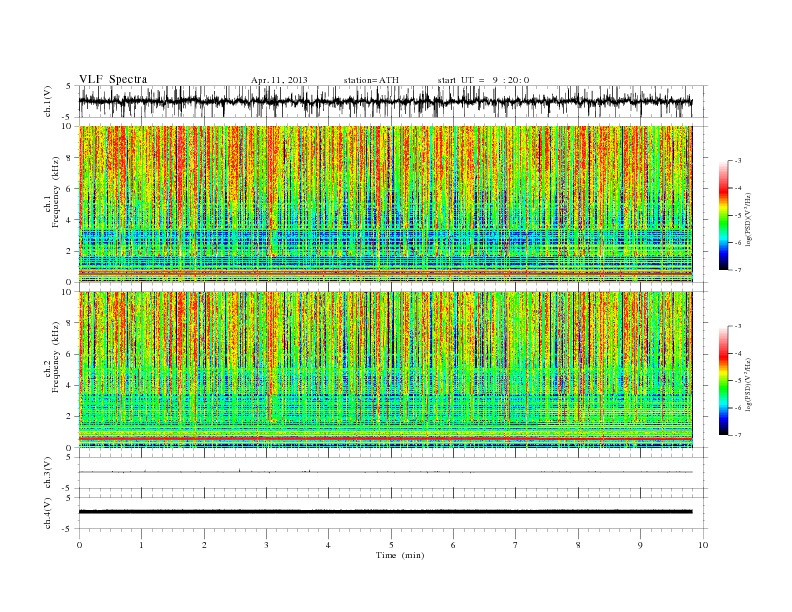This screenshot has width=792, height=612.
Task: Click inside the ch.2 spectrogram panel
Action: point(385,369)
